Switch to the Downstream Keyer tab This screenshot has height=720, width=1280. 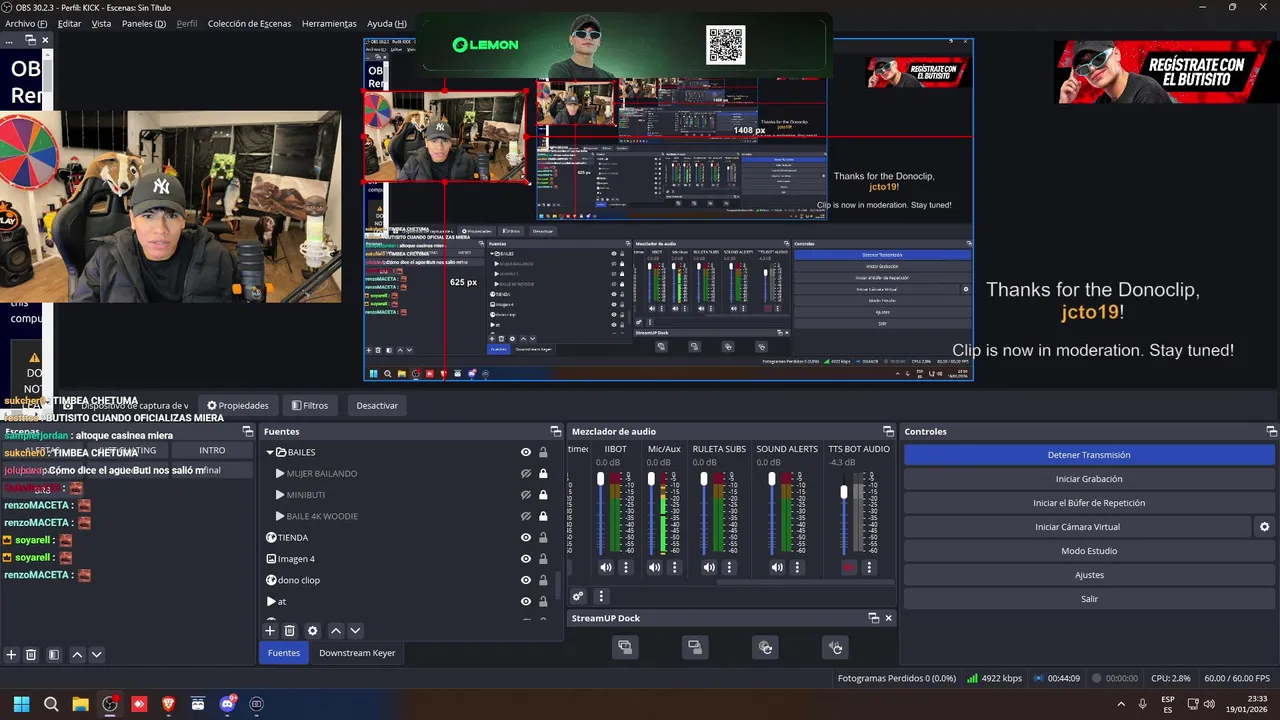click(x=357, y=653)
